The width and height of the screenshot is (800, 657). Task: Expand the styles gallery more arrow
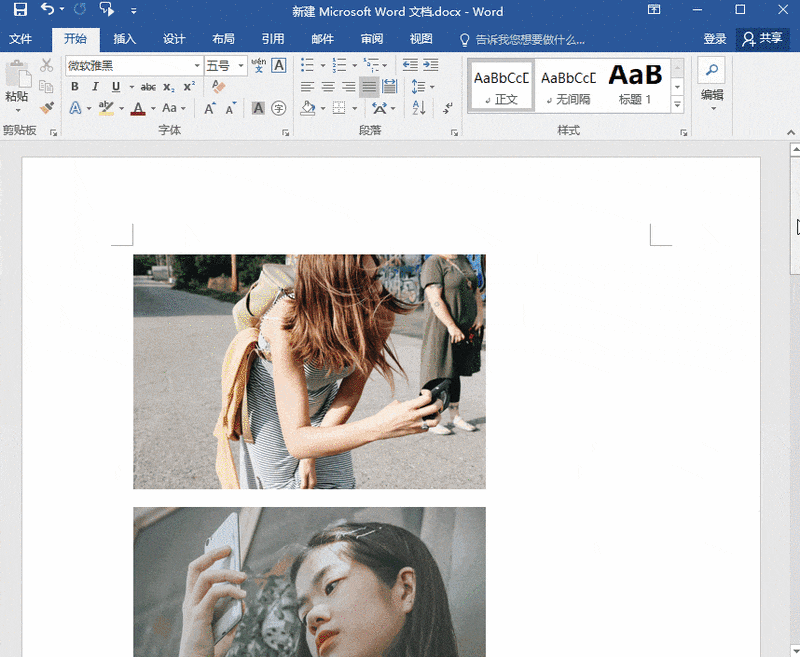(677, 104)
